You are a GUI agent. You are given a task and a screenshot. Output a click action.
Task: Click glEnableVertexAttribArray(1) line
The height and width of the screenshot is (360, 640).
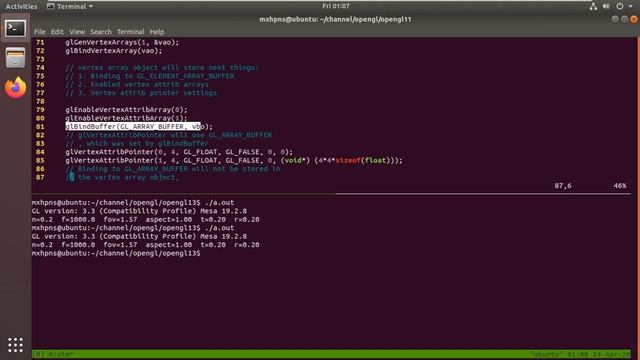pos(126,118)
